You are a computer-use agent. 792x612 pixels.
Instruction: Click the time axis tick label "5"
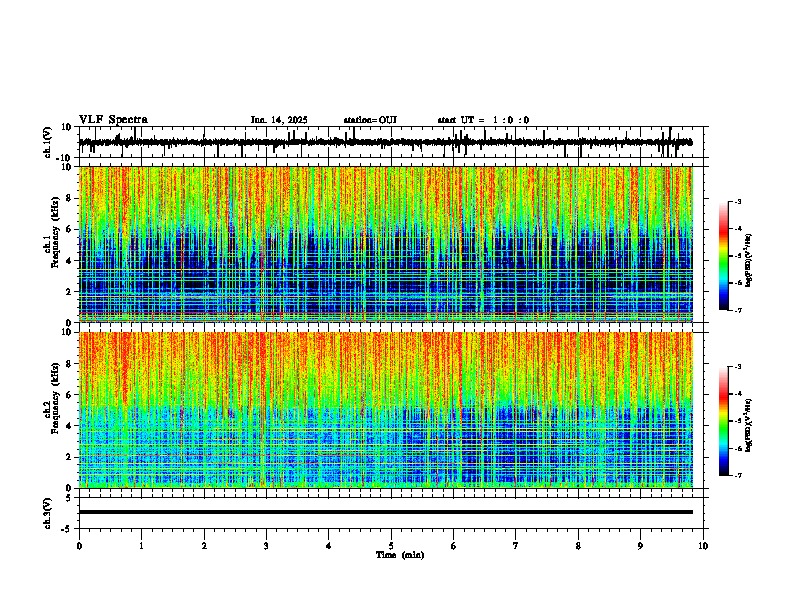click(x=391, y=546)
